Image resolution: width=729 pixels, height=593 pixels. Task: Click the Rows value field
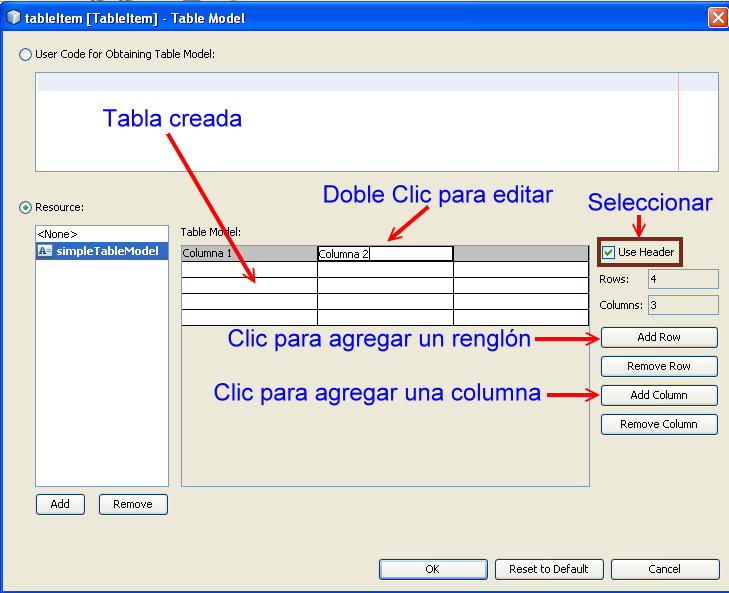[x=683, y=280]
